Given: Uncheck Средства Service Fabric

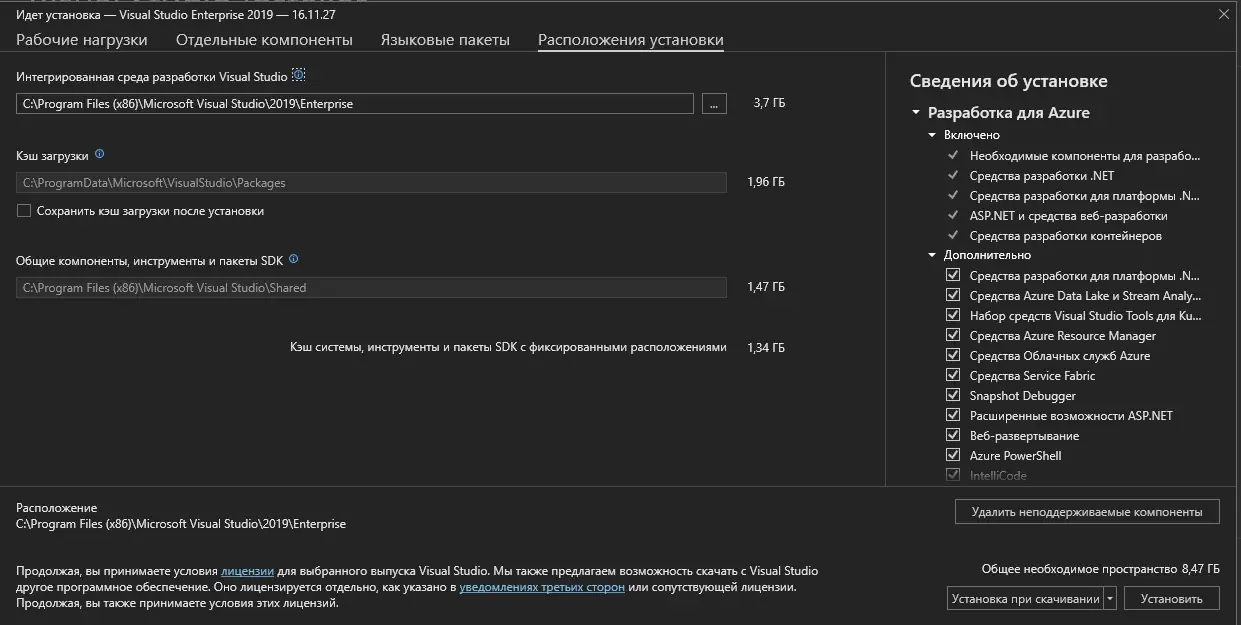Looking at the screenshot, I should (x=952, y=375).
